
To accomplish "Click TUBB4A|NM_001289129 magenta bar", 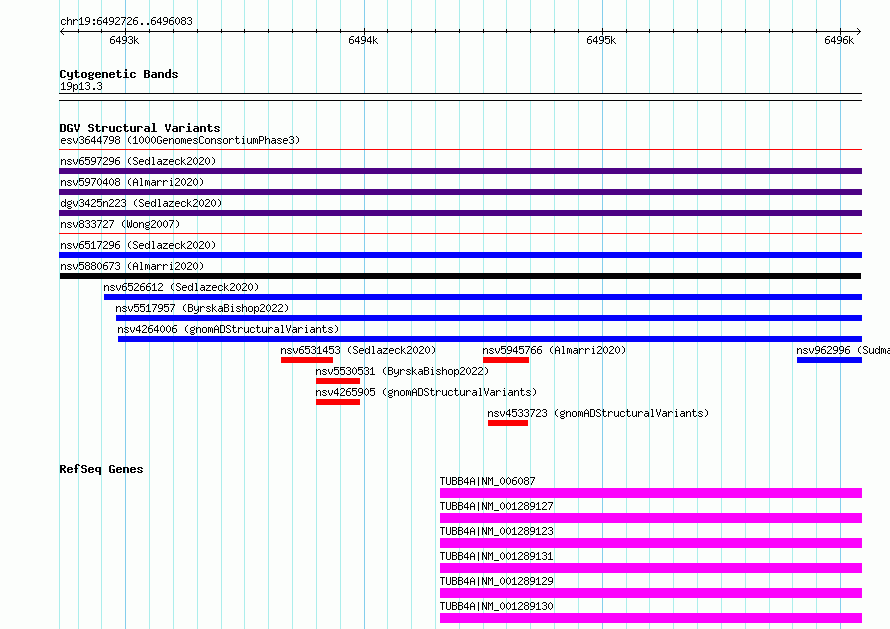I will point(651,593).
